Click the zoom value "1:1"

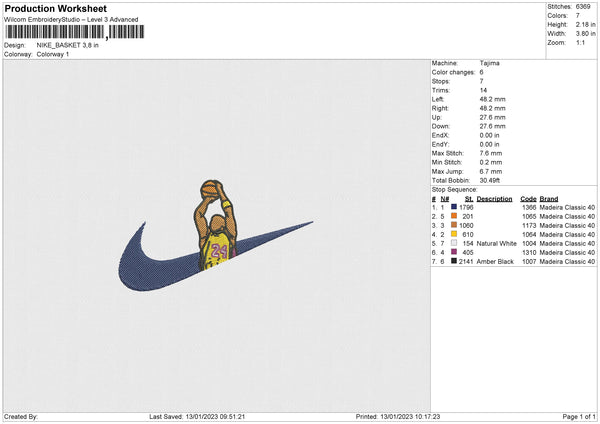(x=580, y=43)
